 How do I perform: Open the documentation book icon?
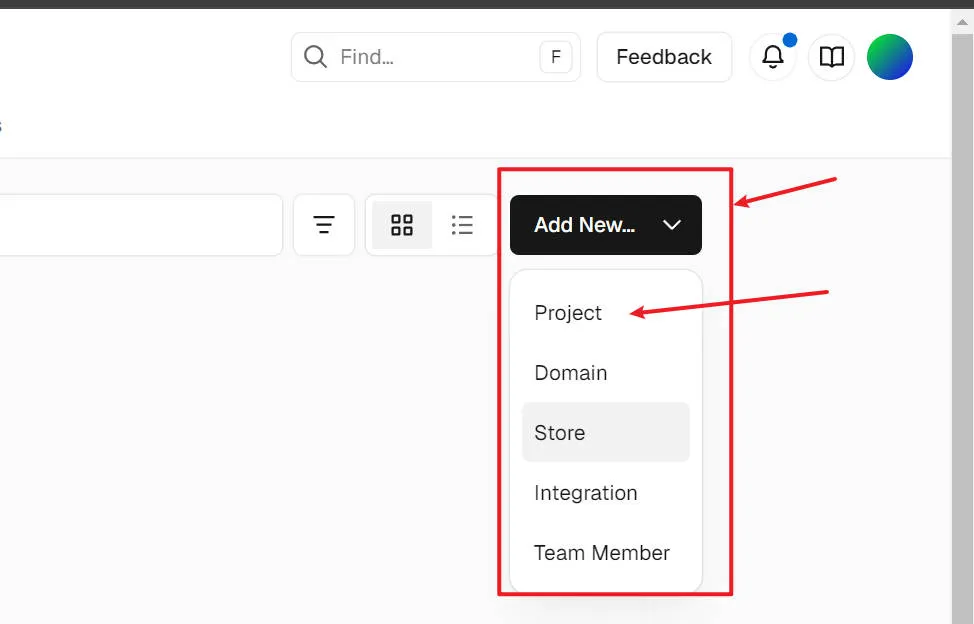pos(831,57)
